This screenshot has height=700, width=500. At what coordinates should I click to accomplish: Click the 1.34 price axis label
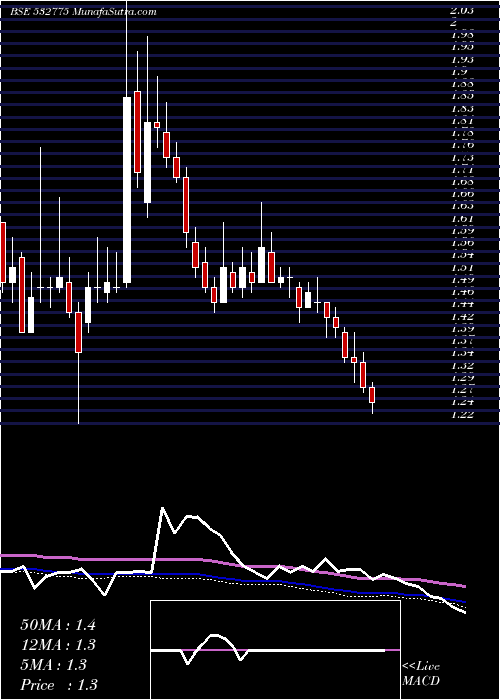(462, 353)
